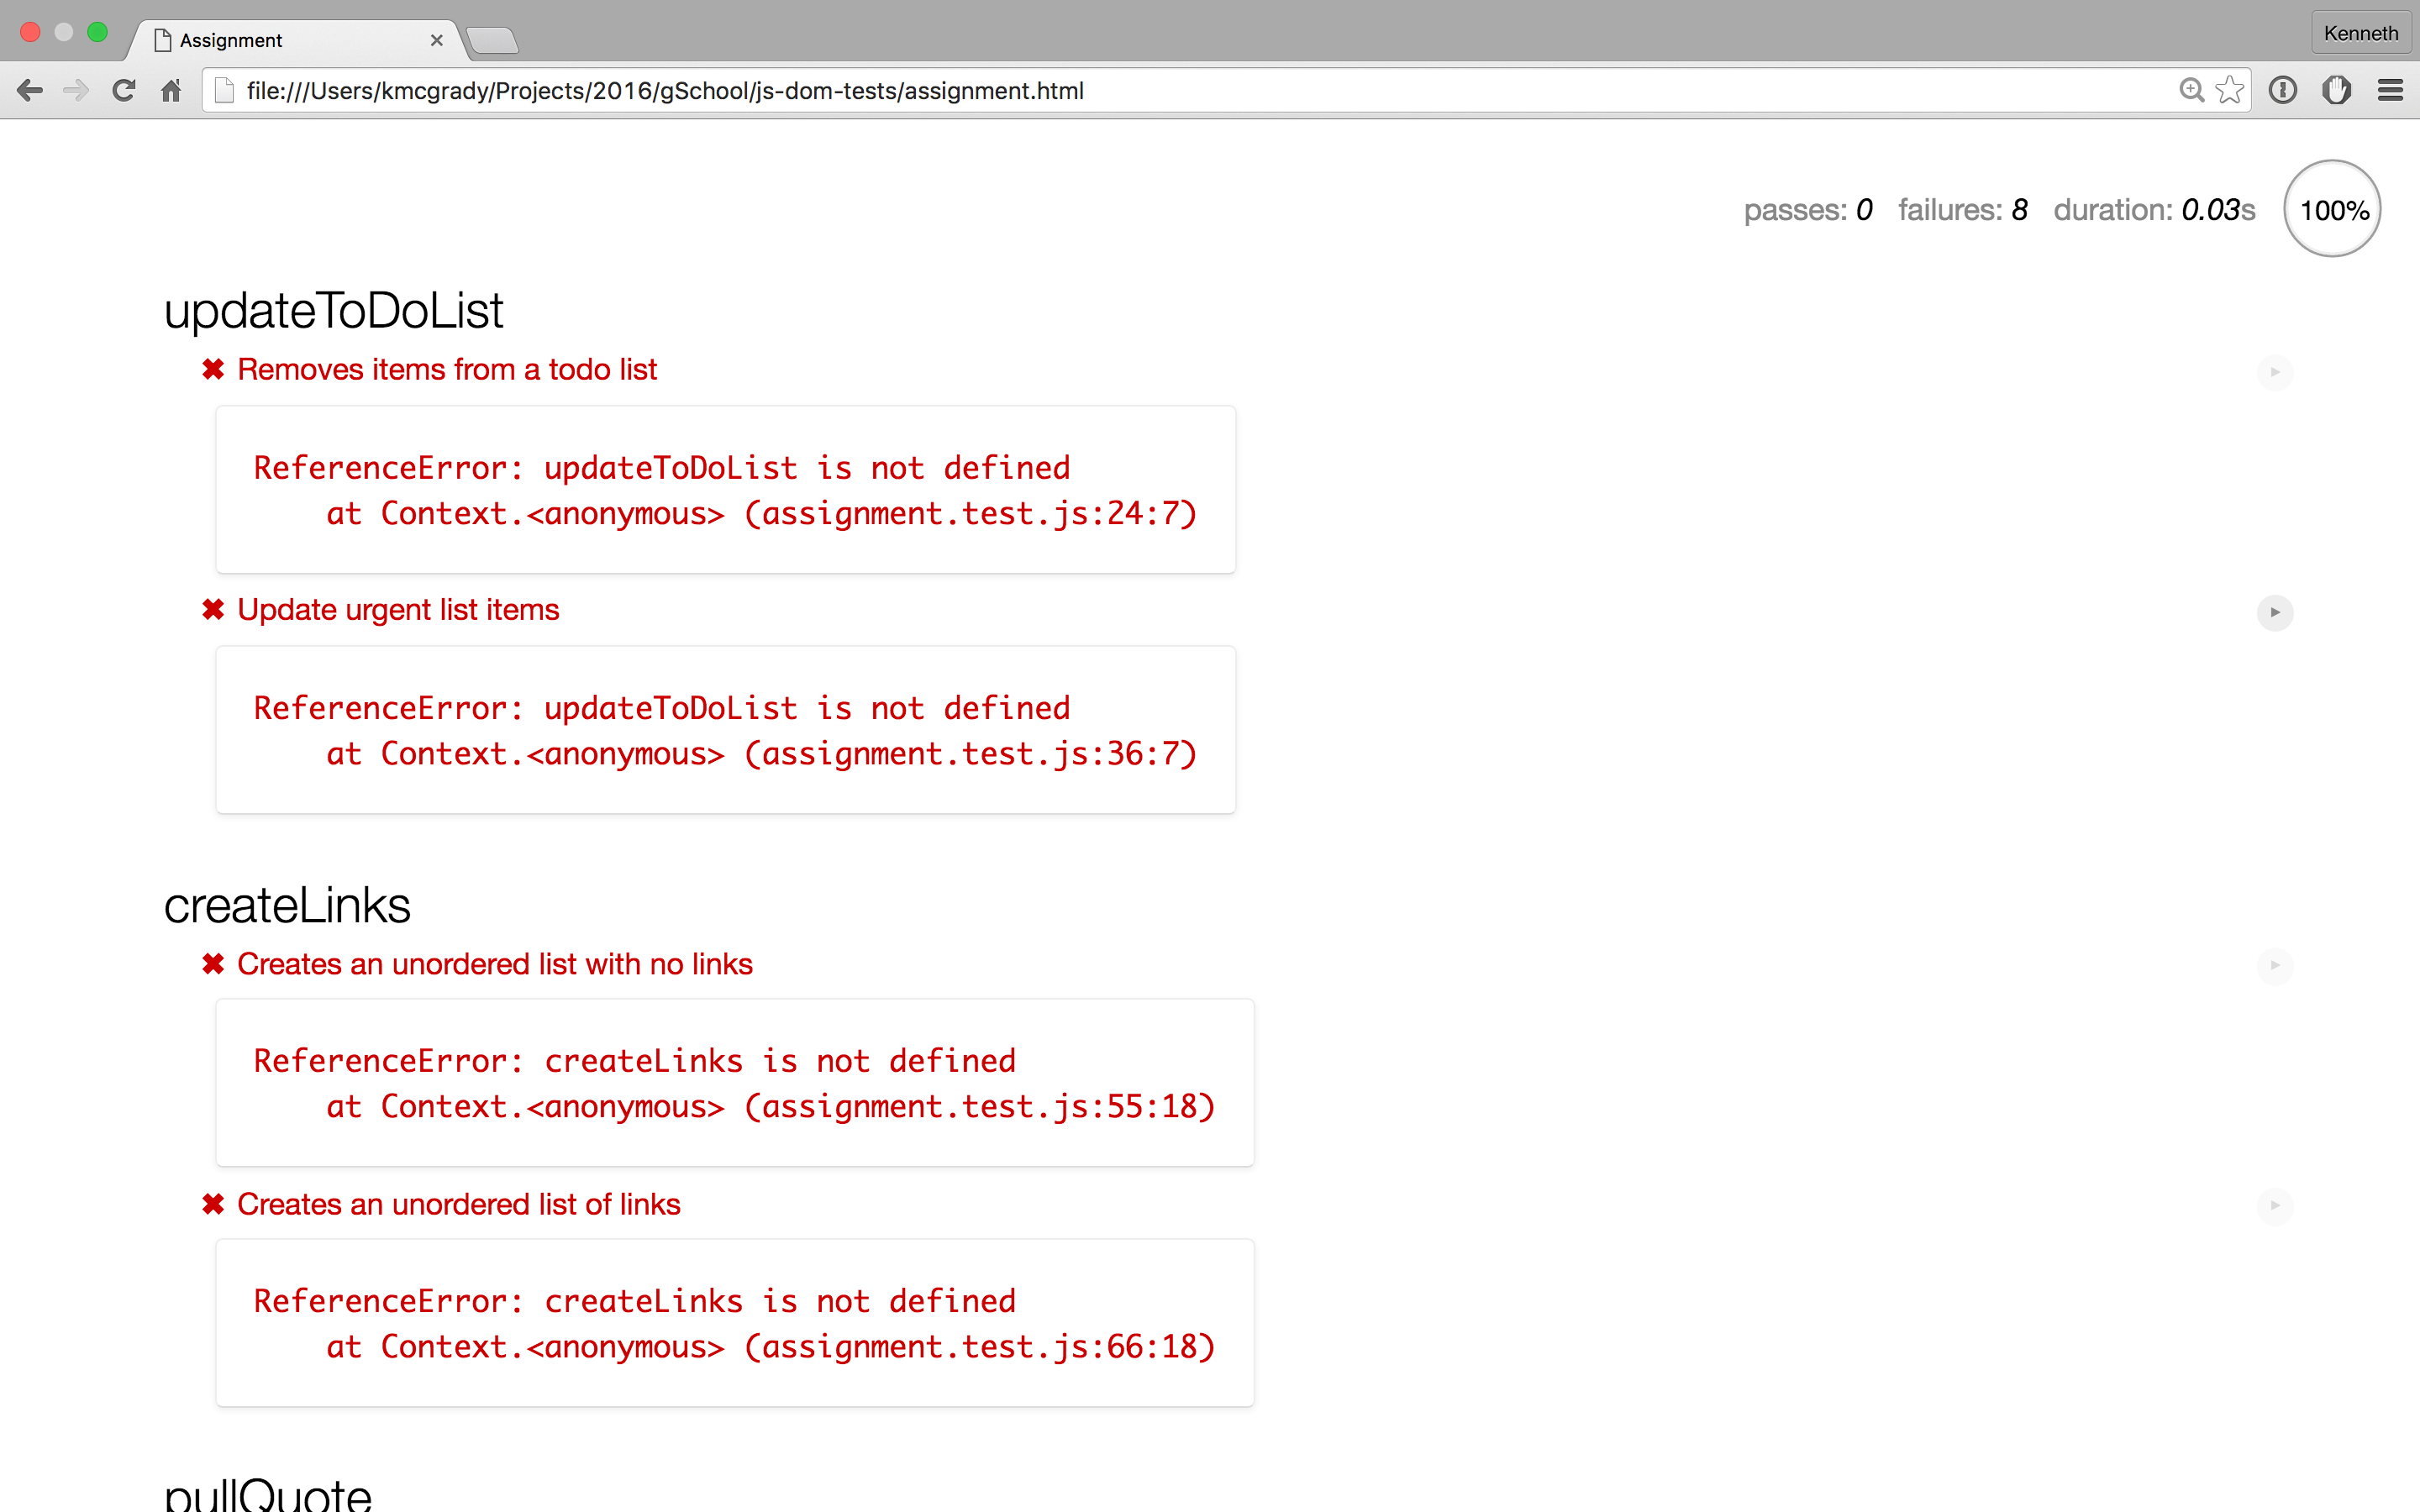
Task: Click the browser back arrow
Action: pyautogui.click(x=30, y=91)
